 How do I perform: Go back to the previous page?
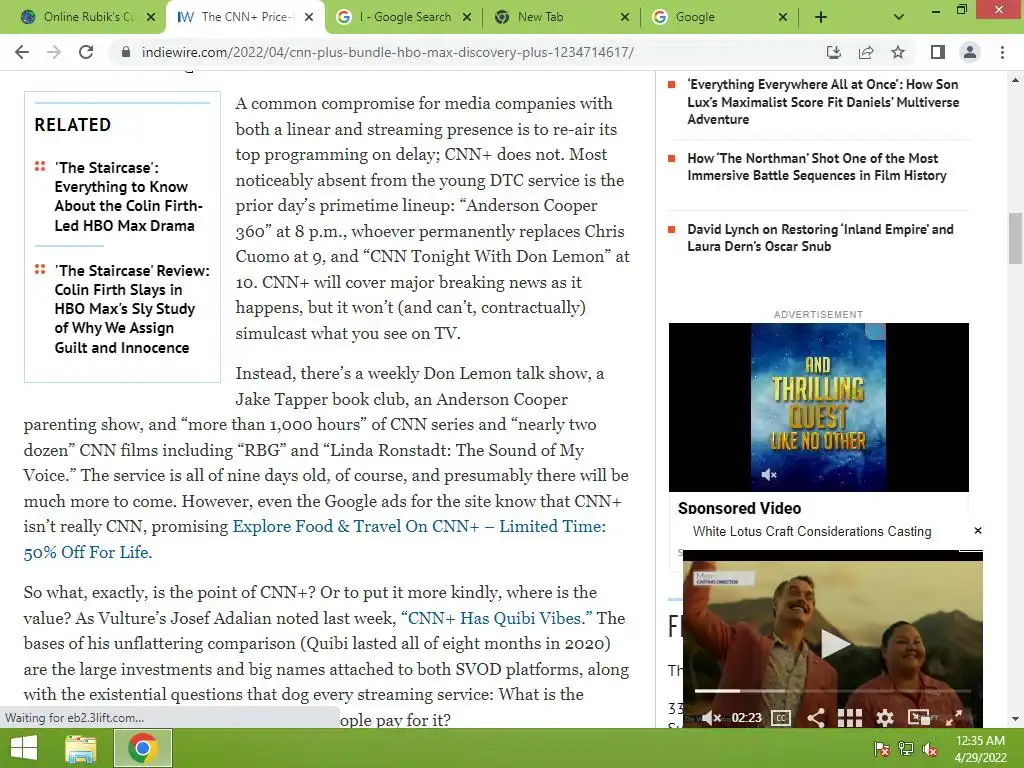point(22,52)
